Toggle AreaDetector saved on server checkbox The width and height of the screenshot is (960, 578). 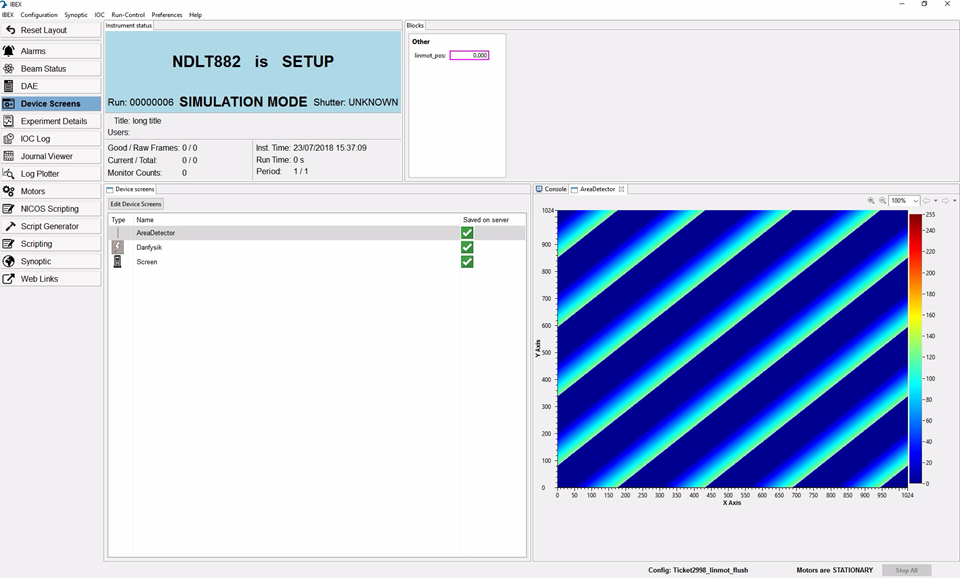[x=467, y=233]
